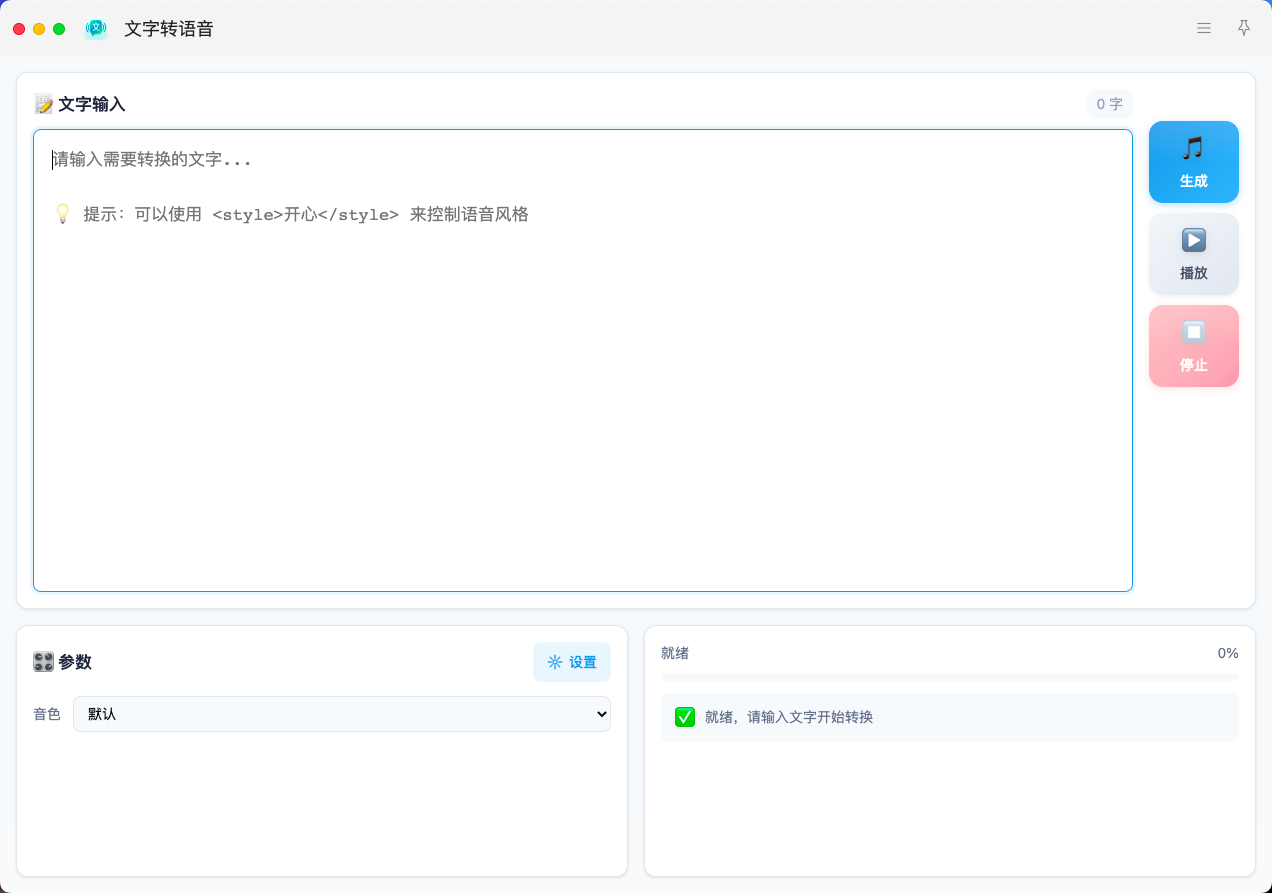Click the 音色 label text
The height and width of the screenshot is (893, 1272).
(x=47, y=714)
